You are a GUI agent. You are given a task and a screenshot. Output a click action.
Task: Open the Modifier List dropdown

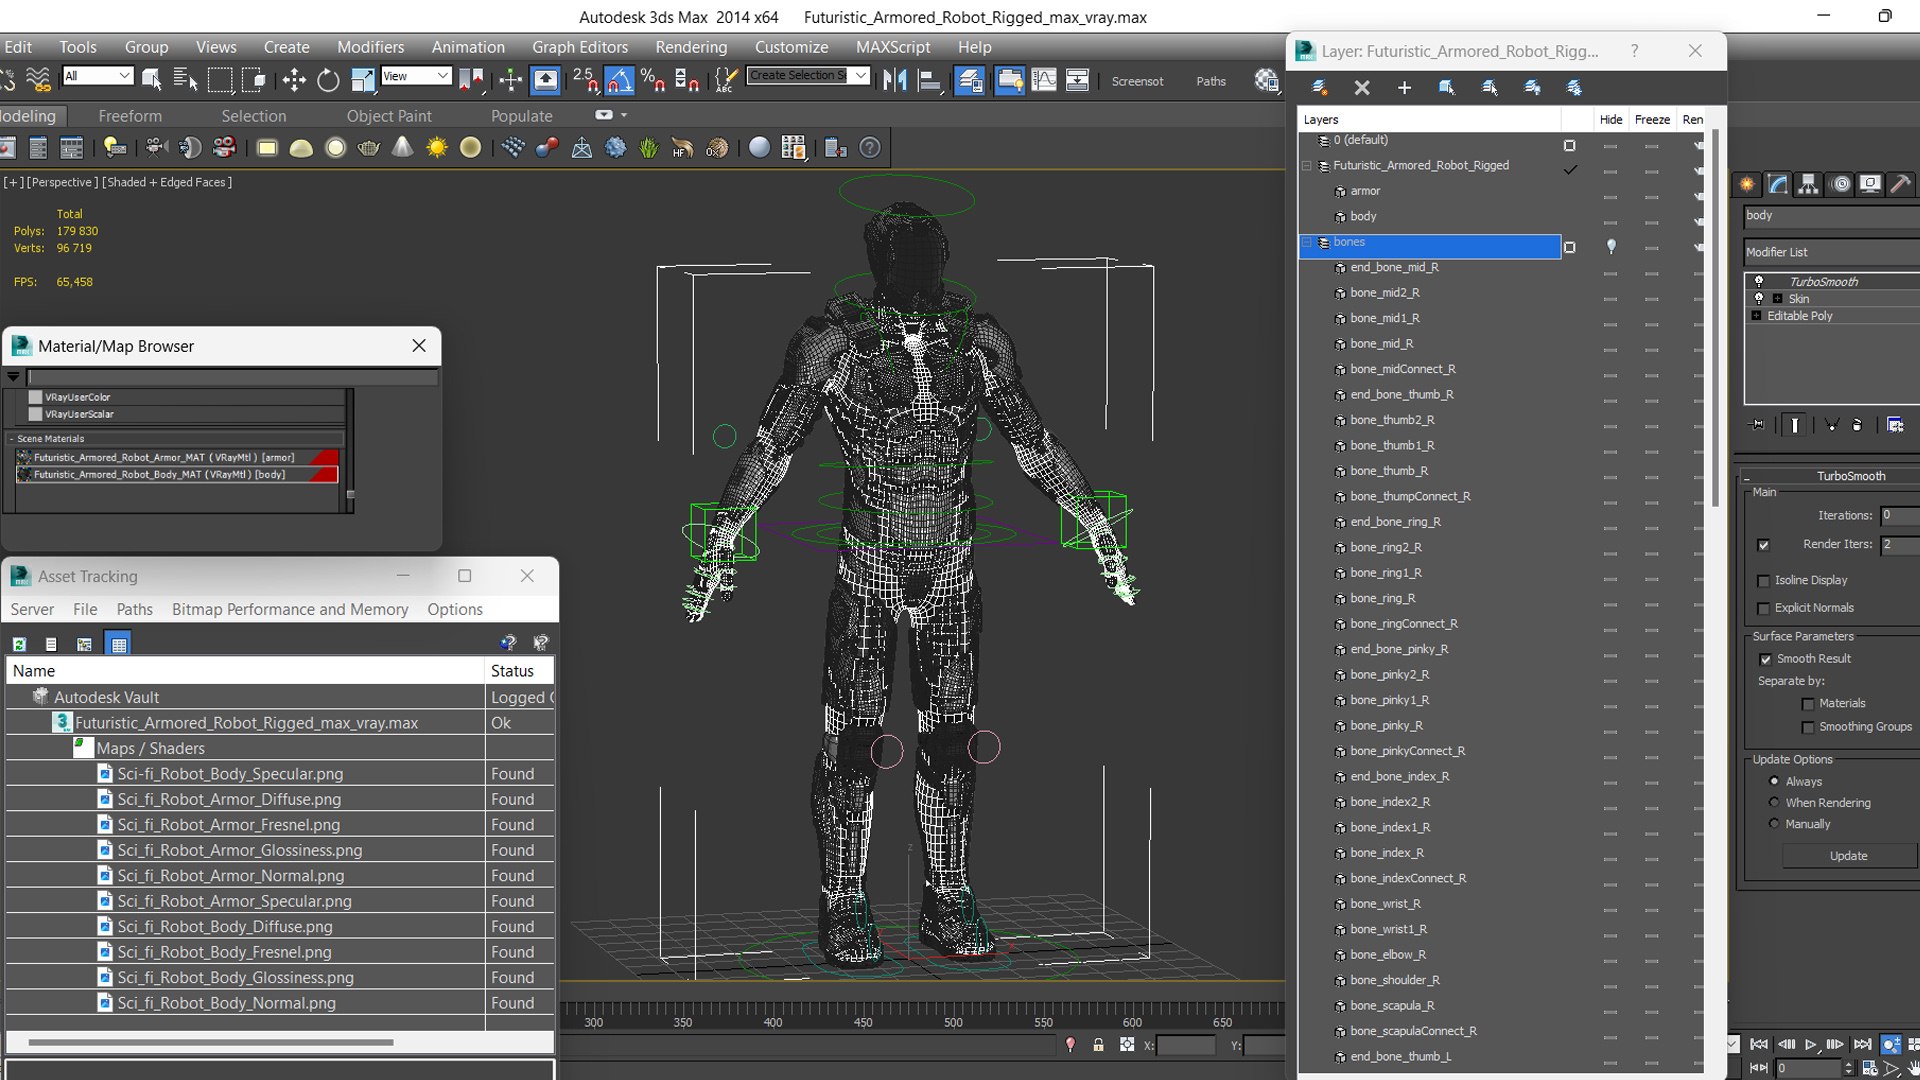pyautogui.click(x=1832, y=252)
